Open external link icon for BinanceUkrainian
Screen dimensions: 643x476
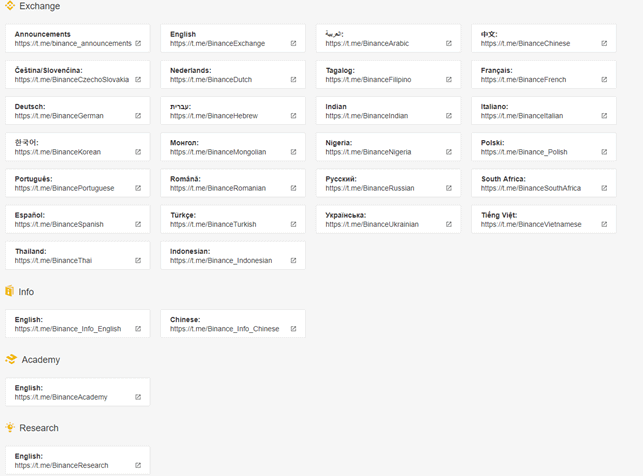[x=449, y=224]
